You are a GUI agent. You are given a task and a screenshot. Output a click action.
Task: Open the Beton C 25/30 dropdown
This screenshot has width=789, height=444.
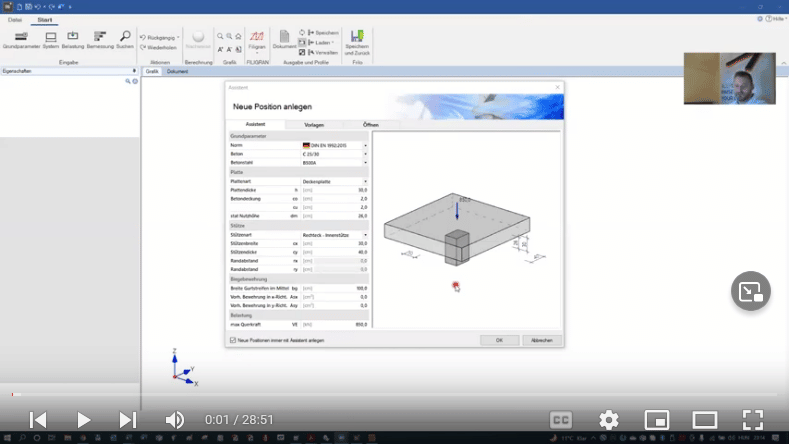(x=365, y=154)
